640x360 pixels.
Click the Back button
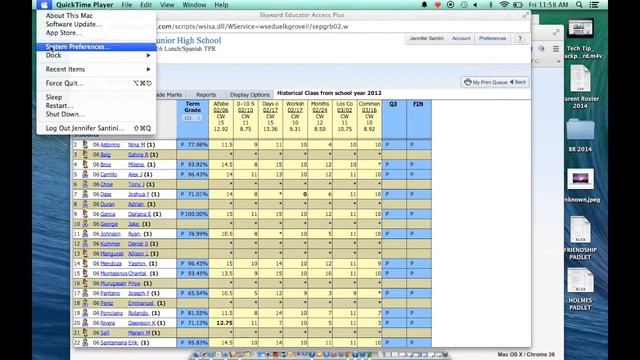[518, 82]
